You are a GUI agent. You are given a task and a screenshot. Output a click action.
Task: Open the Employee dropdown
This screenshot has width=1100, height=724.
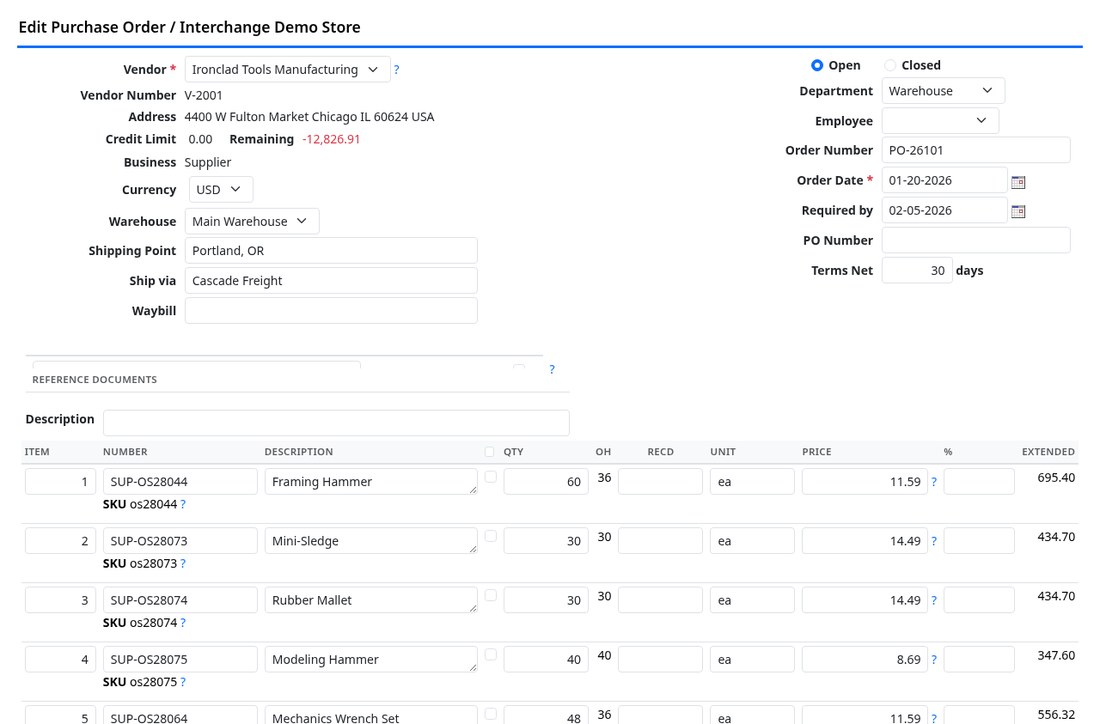940,121
